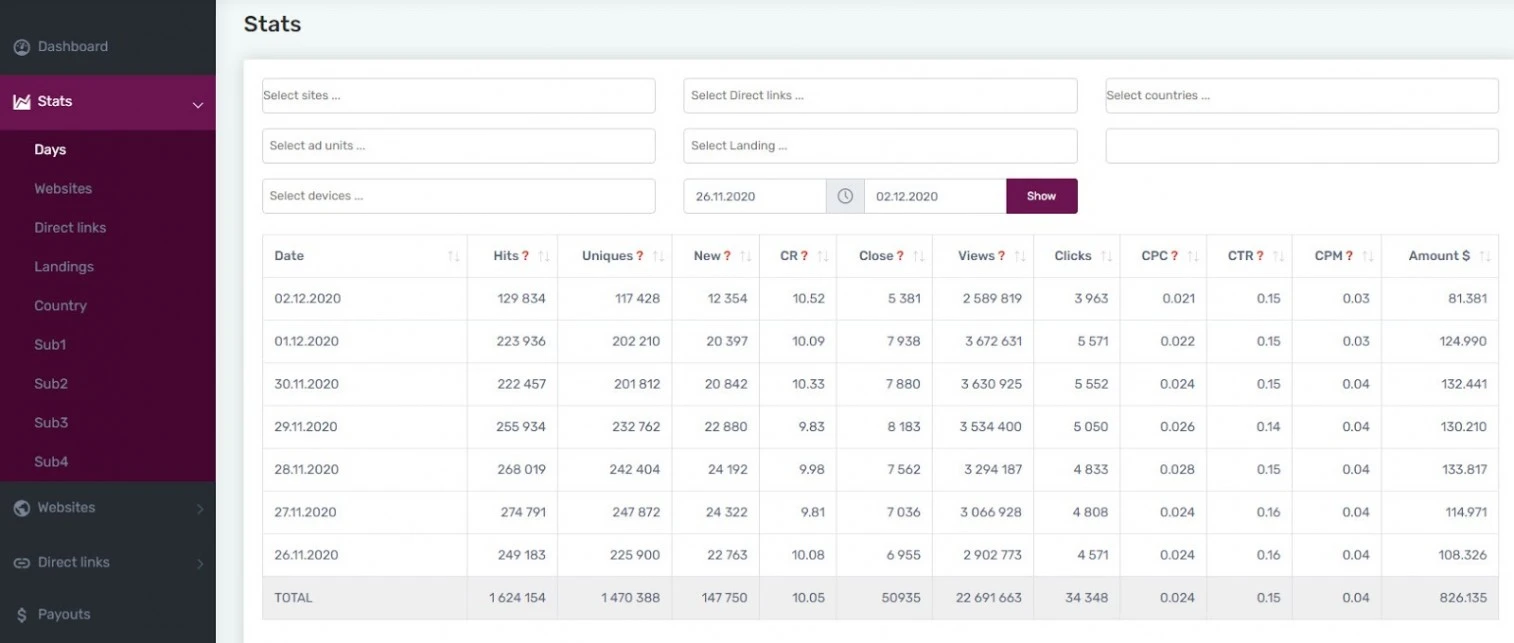The image size is (1514, 643).
Task: Click the start date field 26.11.2020
Action: point(755,196)
